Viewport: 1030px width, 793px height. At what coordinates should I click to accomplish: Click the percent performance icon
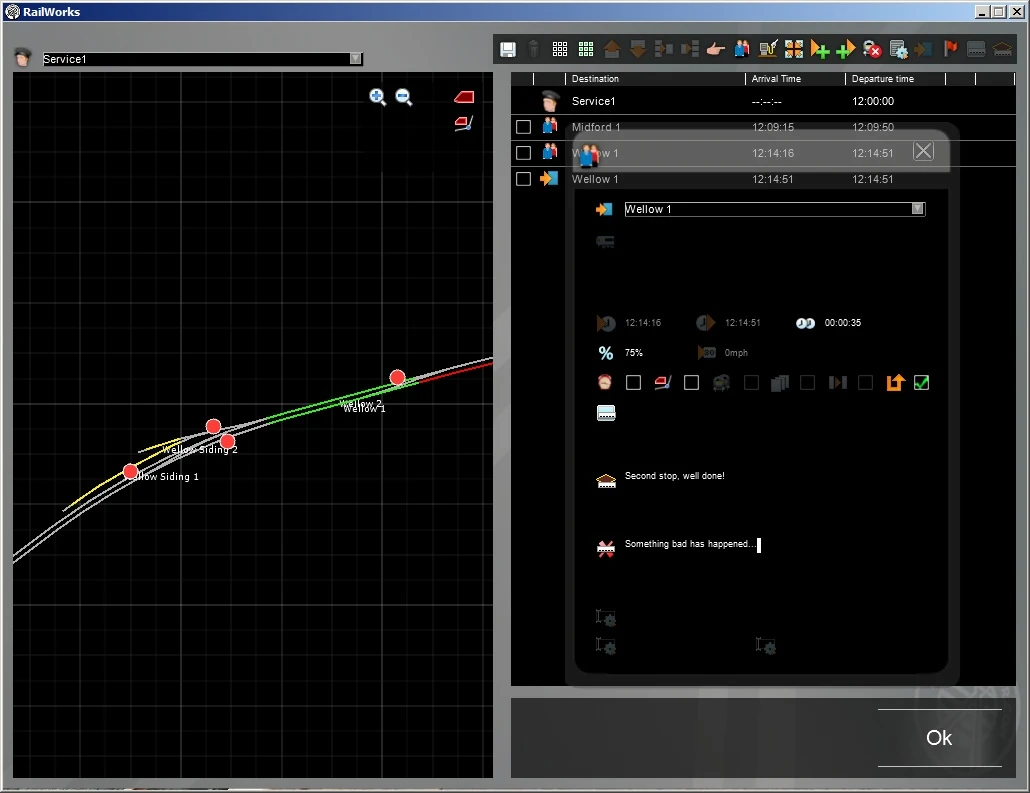click(x=606, y=353)
